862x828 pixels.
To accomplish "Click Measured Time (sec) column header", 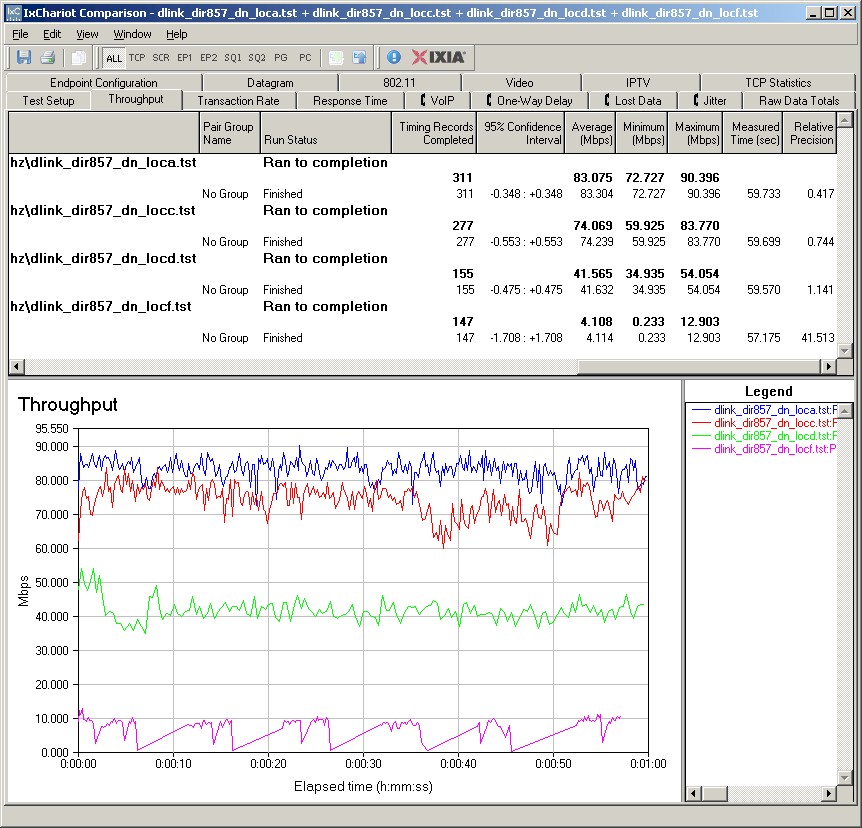I will (753, 133).
